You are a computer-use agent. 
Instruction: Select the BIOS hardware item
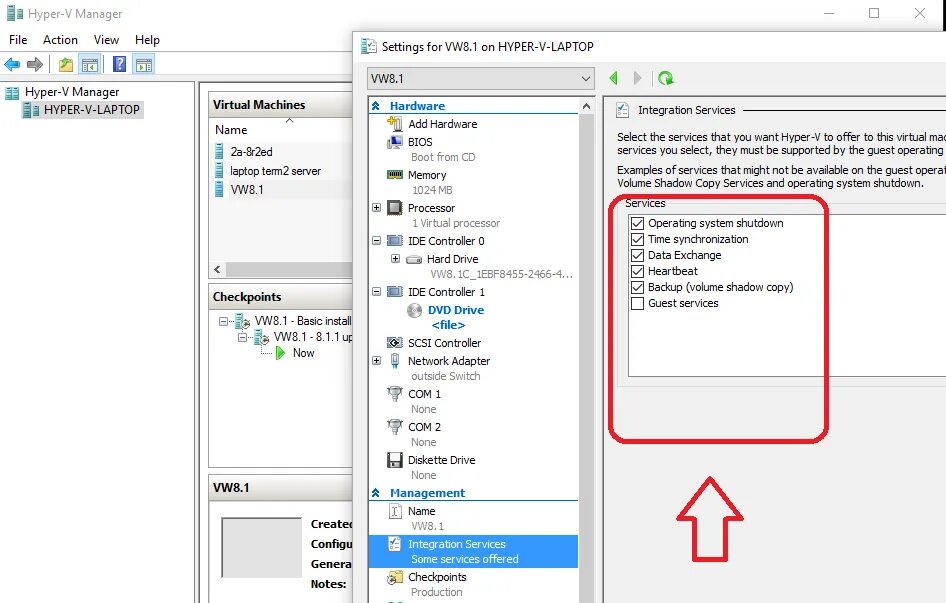click(x=420, y=142)
